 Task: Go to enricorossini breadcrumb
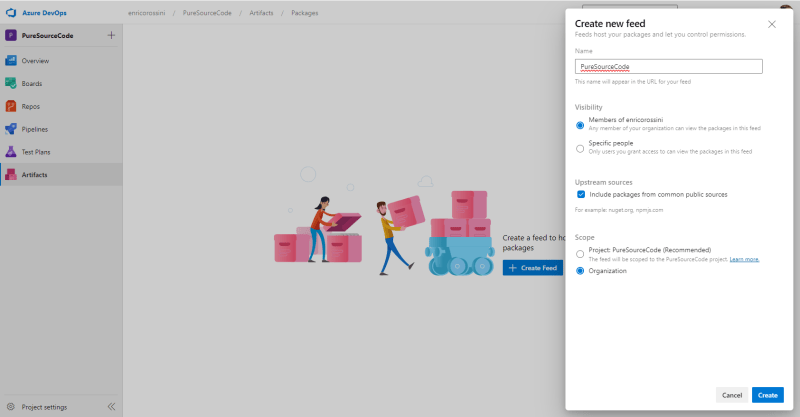146,13
